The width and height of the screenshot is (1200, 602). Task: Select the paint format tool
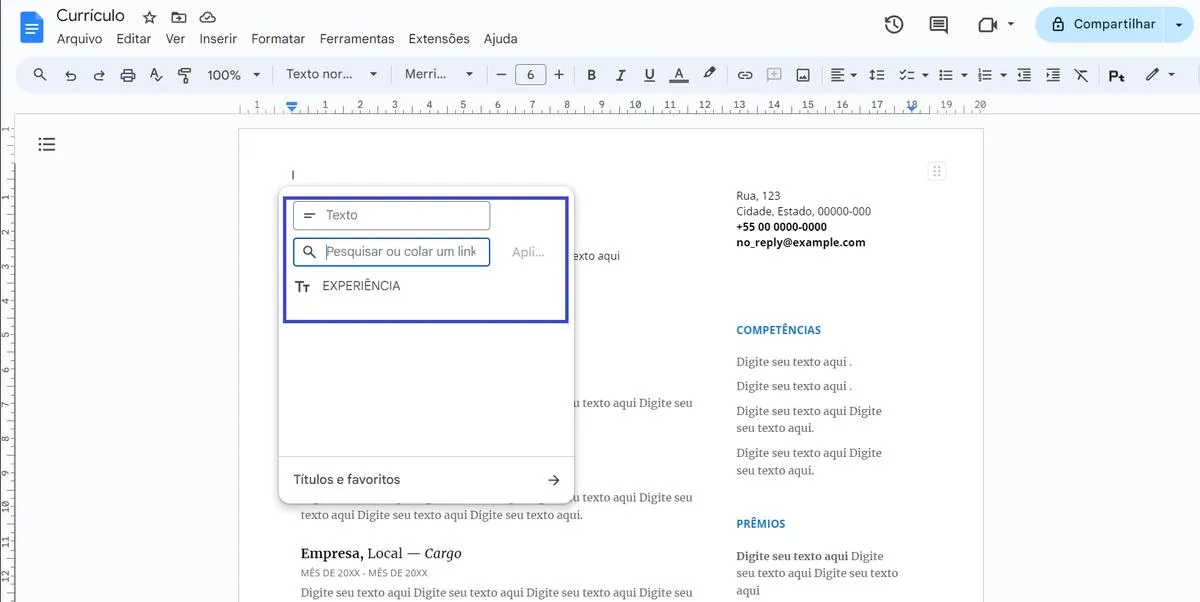(184, 74)
